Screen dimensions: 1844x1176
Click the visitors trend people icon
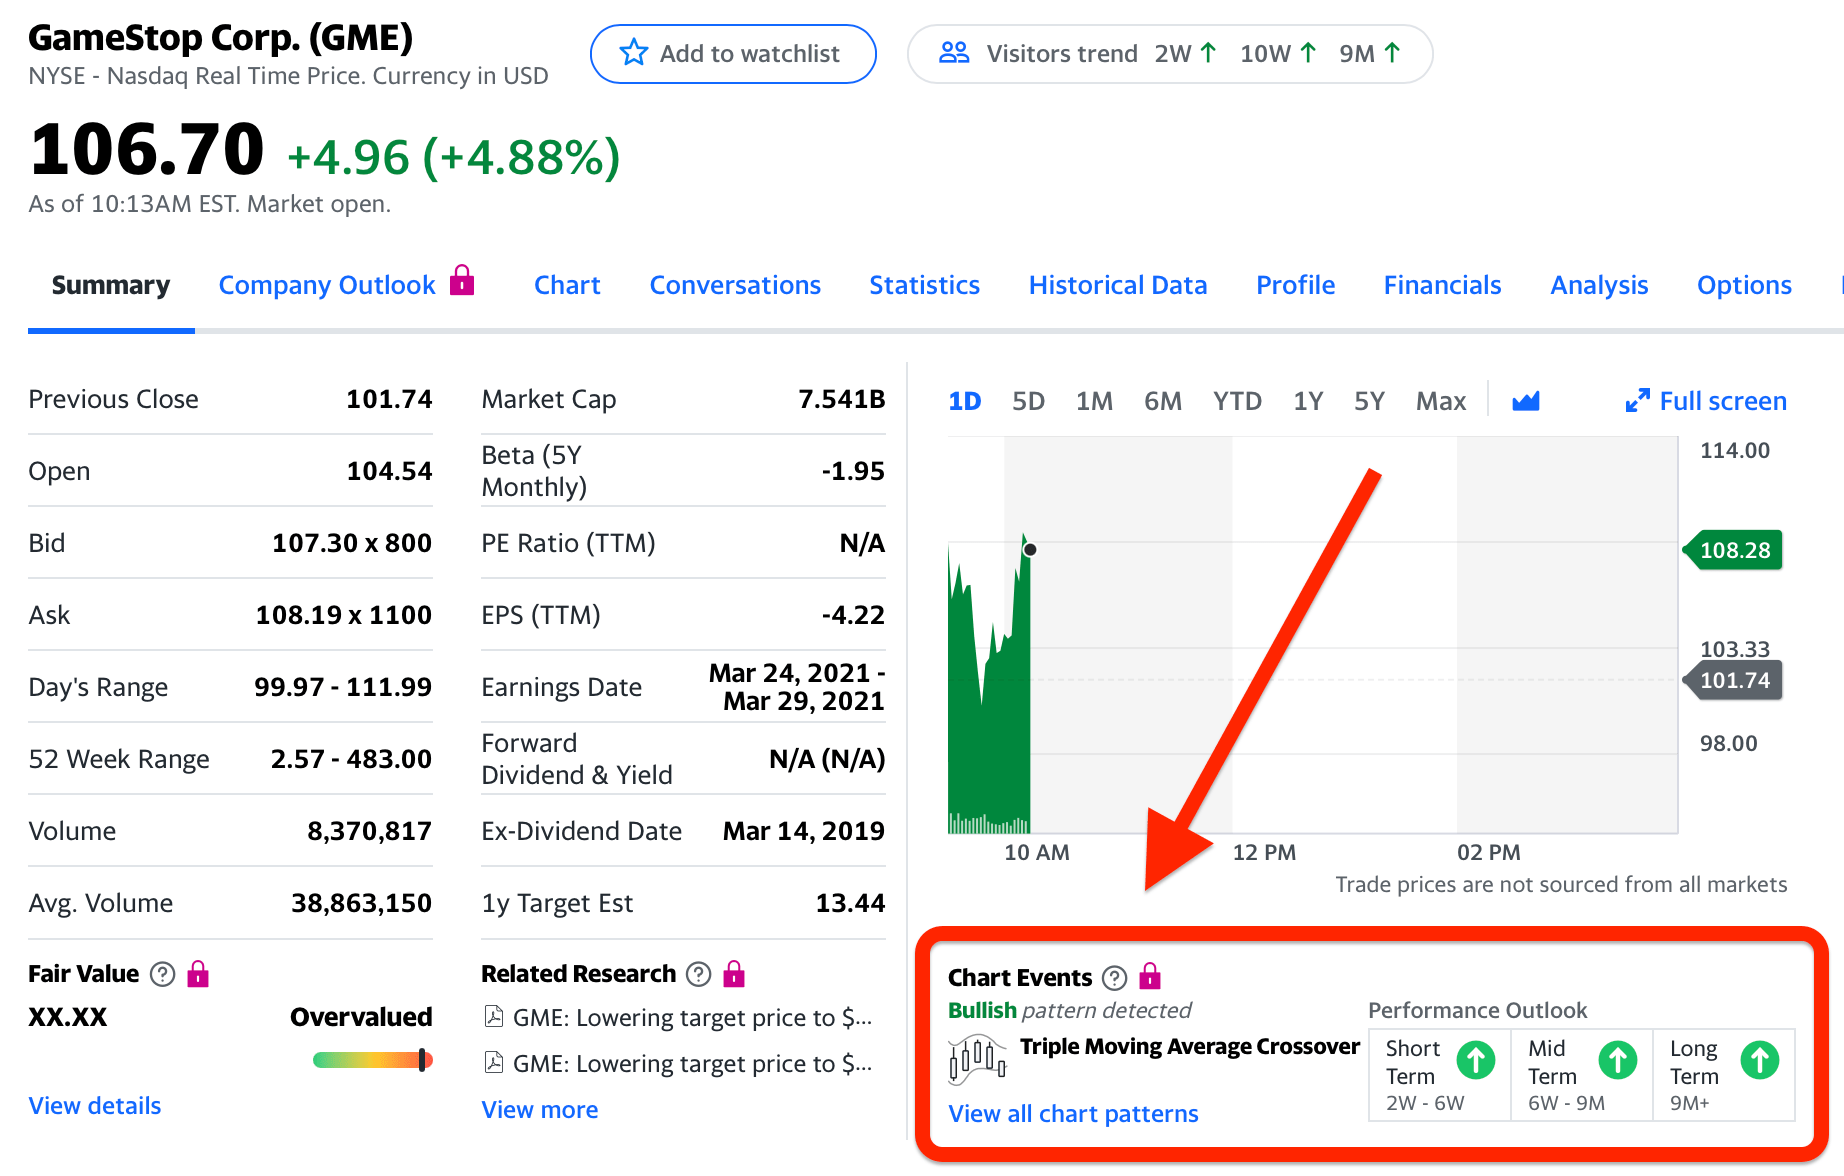click(x=954, y=53)
